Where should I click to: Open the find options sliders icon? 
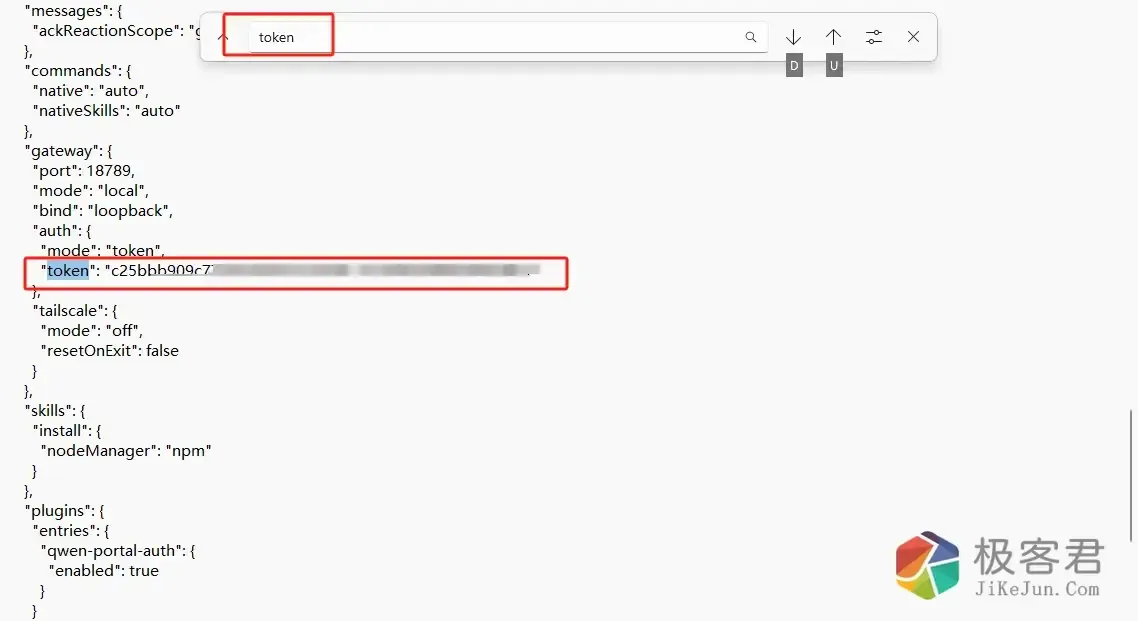(874, 37)
